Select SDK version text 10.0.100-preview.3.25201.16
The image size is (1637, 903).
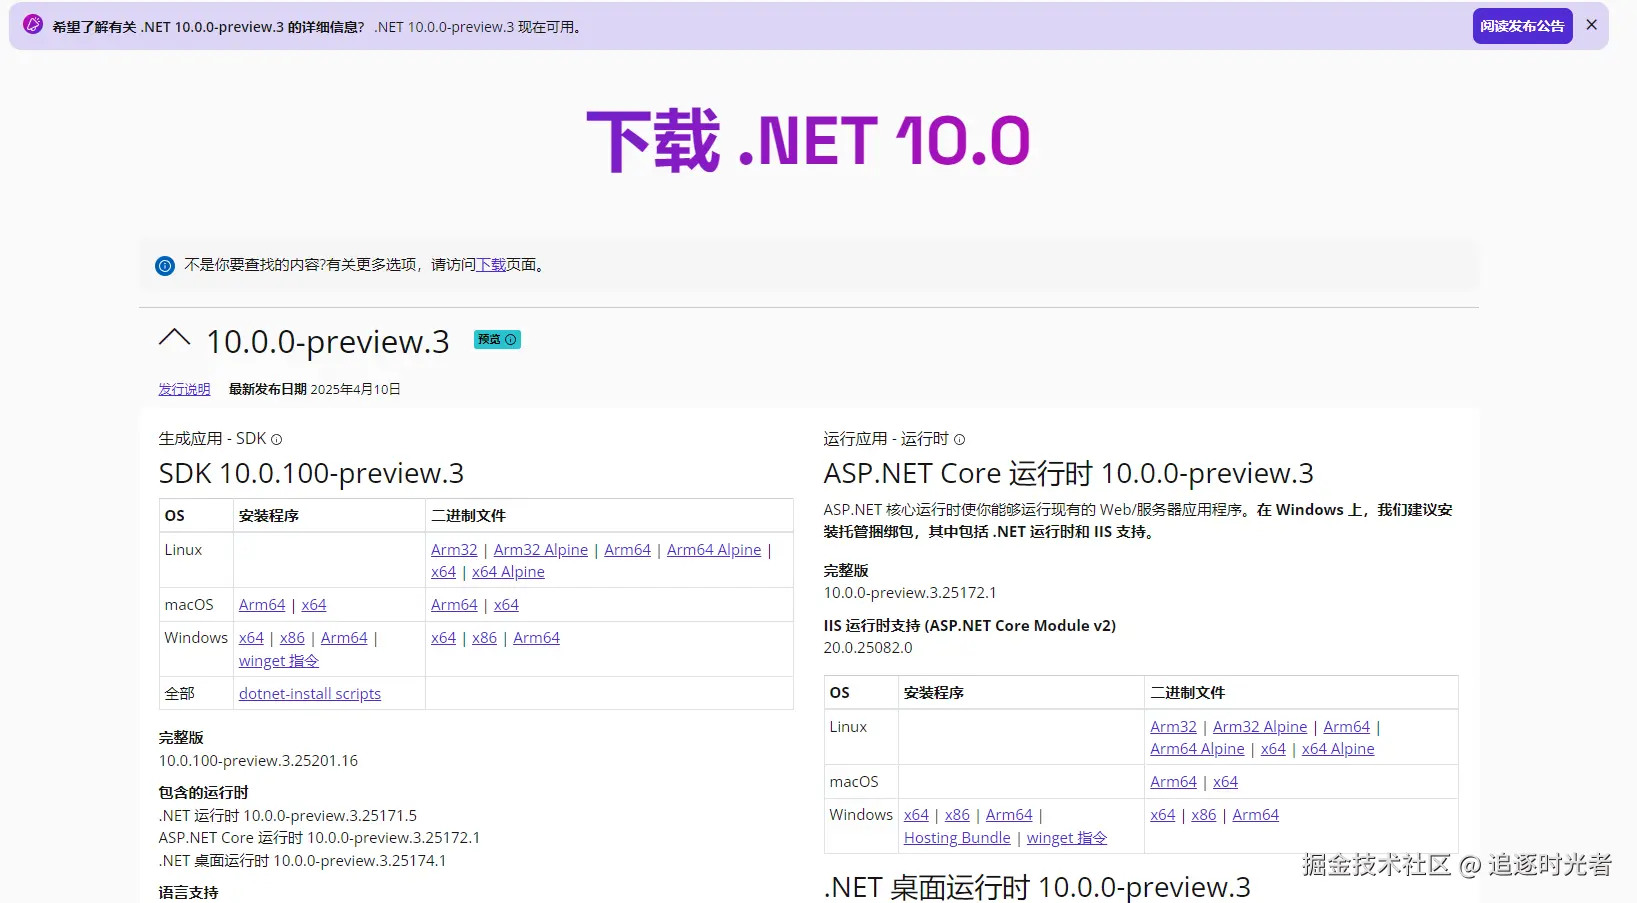coord(258,761)
